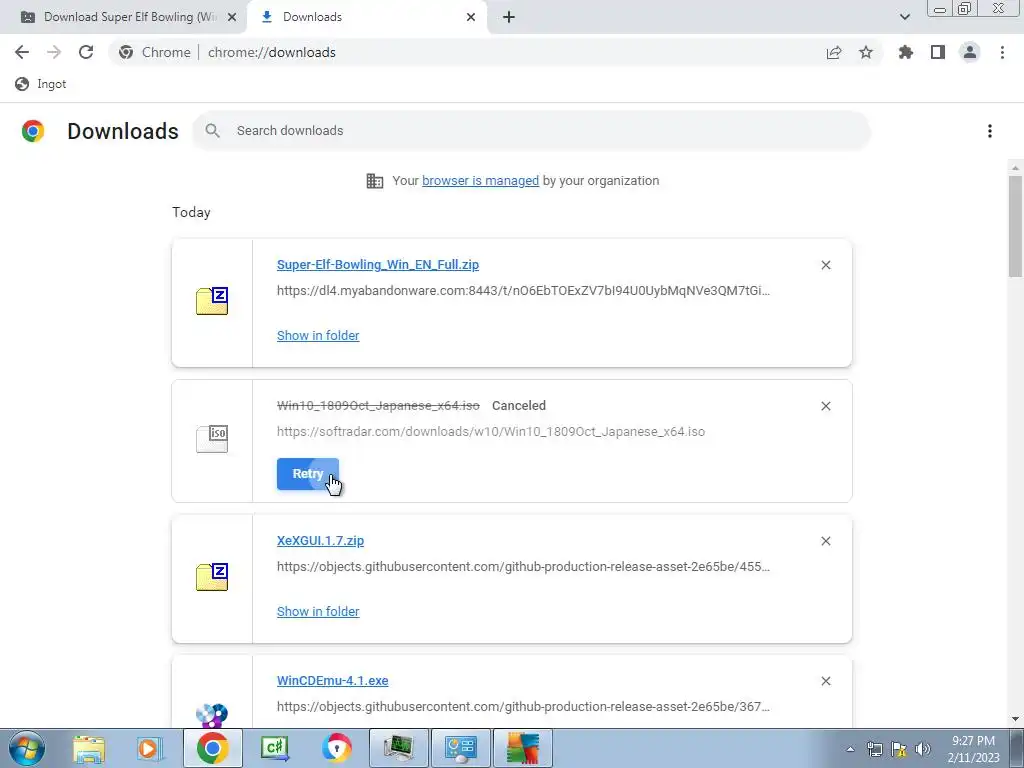Click the share page icon in the address bar
The image size is (1024, 768).
pyautogui.click(x=833, y=52)
